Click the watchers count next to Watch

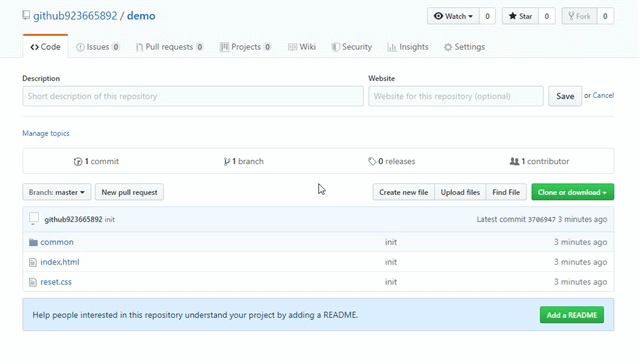[x=487, y=16]
